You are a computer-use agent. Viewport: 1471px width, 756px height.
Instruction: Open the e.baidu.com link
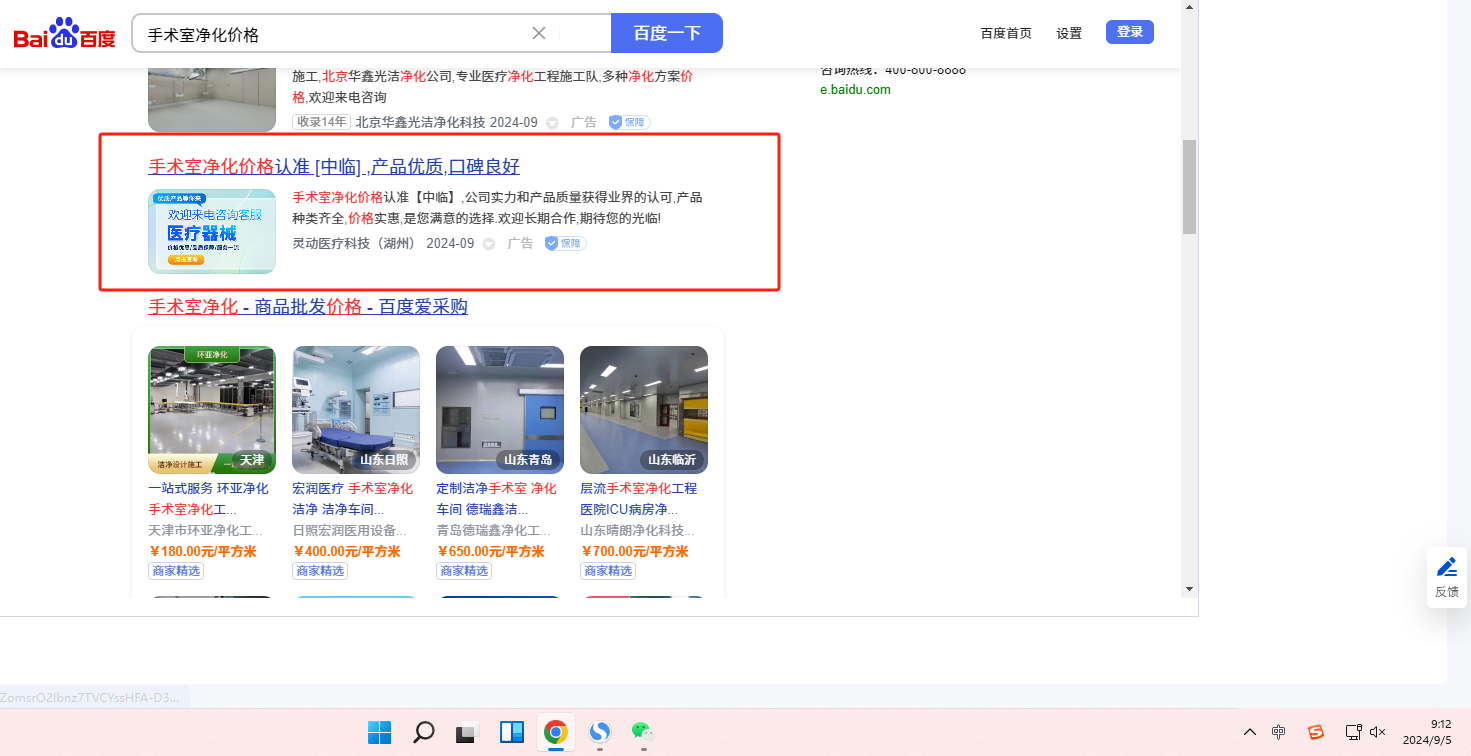click(855, 90)
